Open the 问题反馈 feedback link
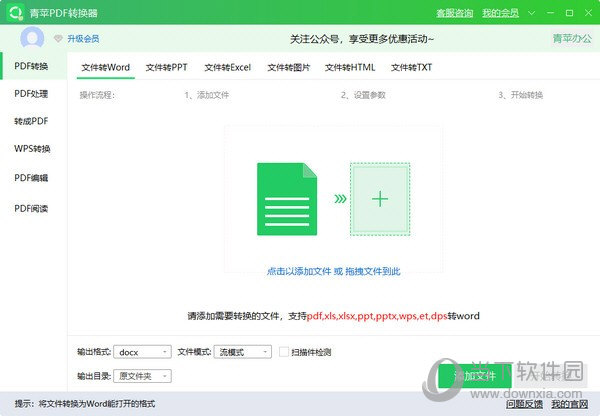The height and width of the screenshot is (416, 600). [x=524, y=404]
